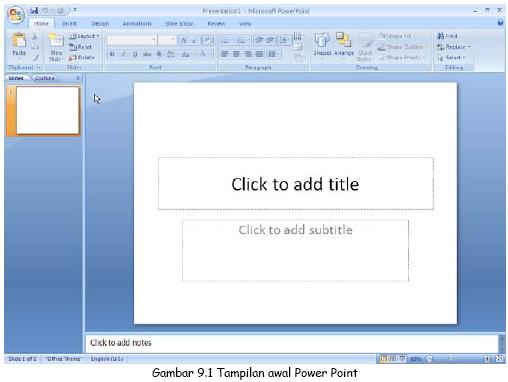Toggle Bold formatting
Image resolution: width=508 pixels, height=382 pixels.
click(112, 54)
